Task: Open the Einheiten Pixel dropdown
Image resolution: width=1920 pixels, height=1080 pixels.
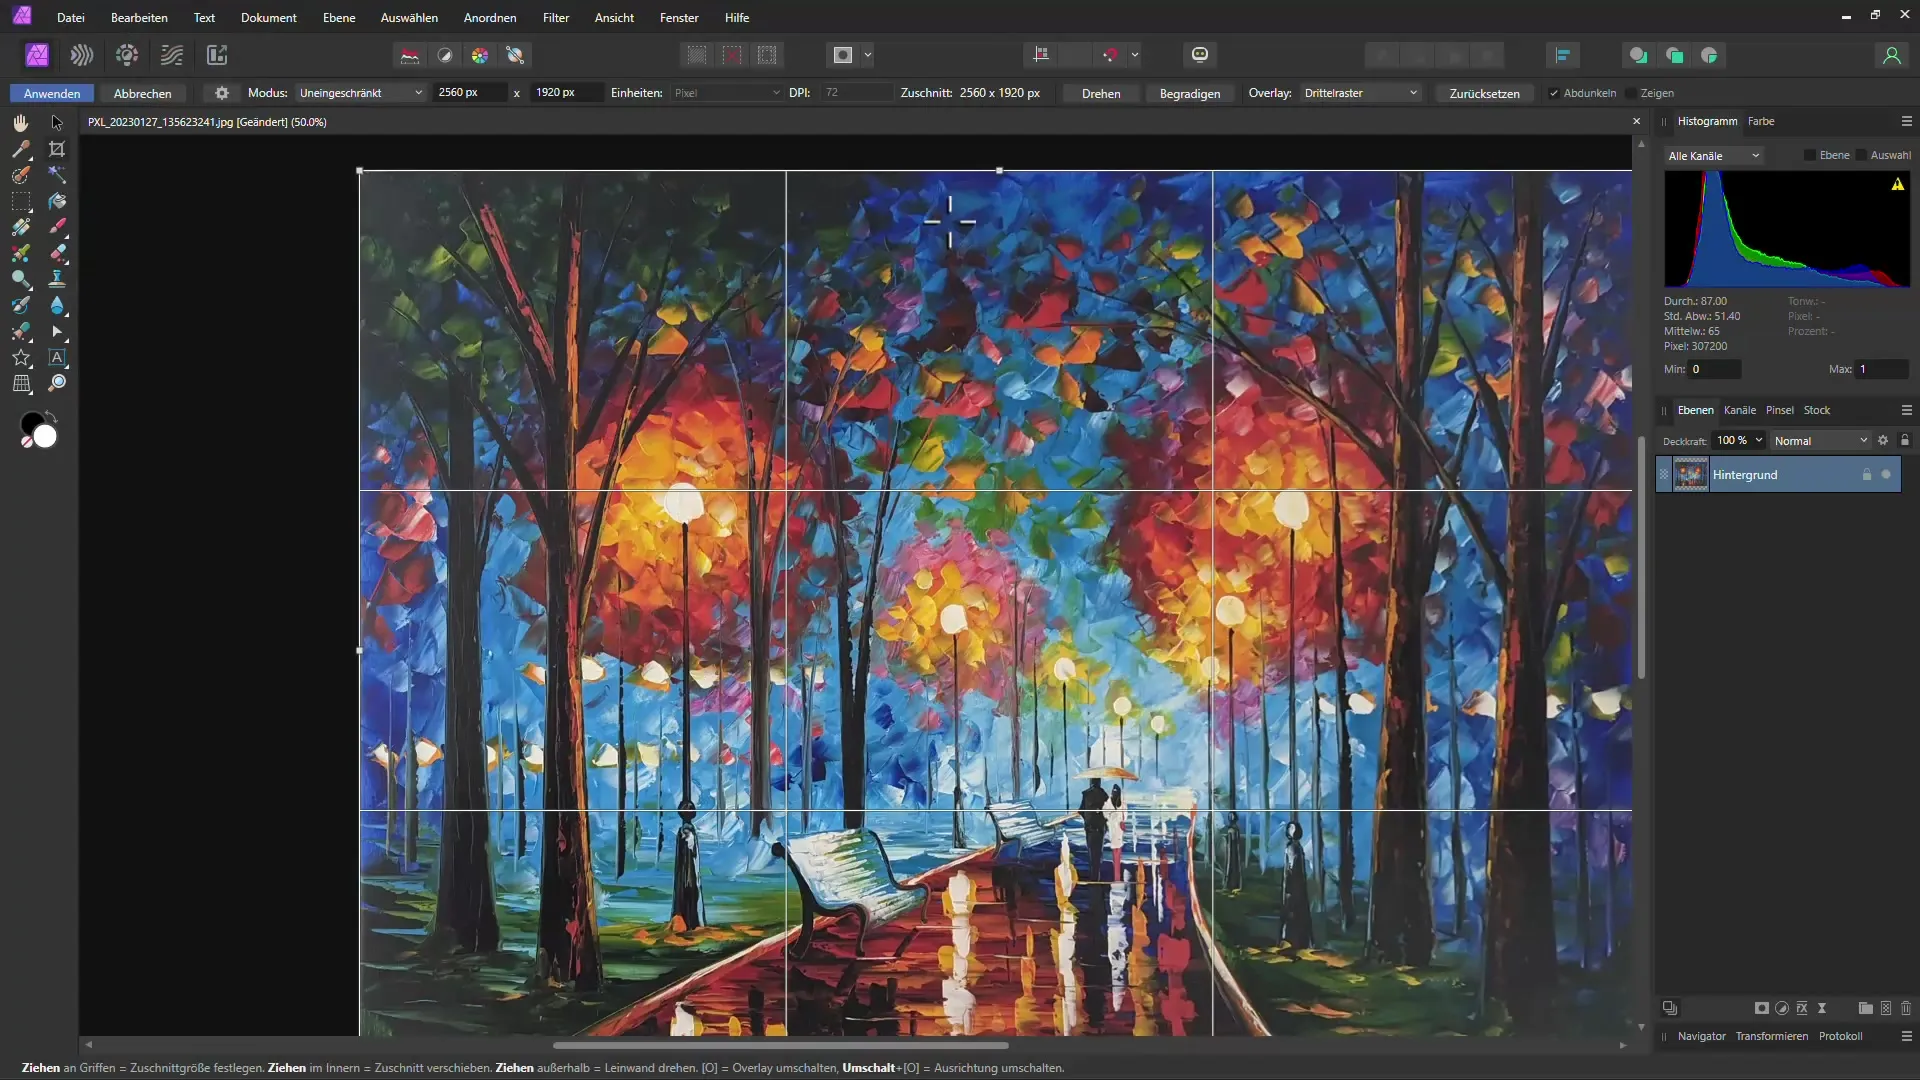Action: 726,93
